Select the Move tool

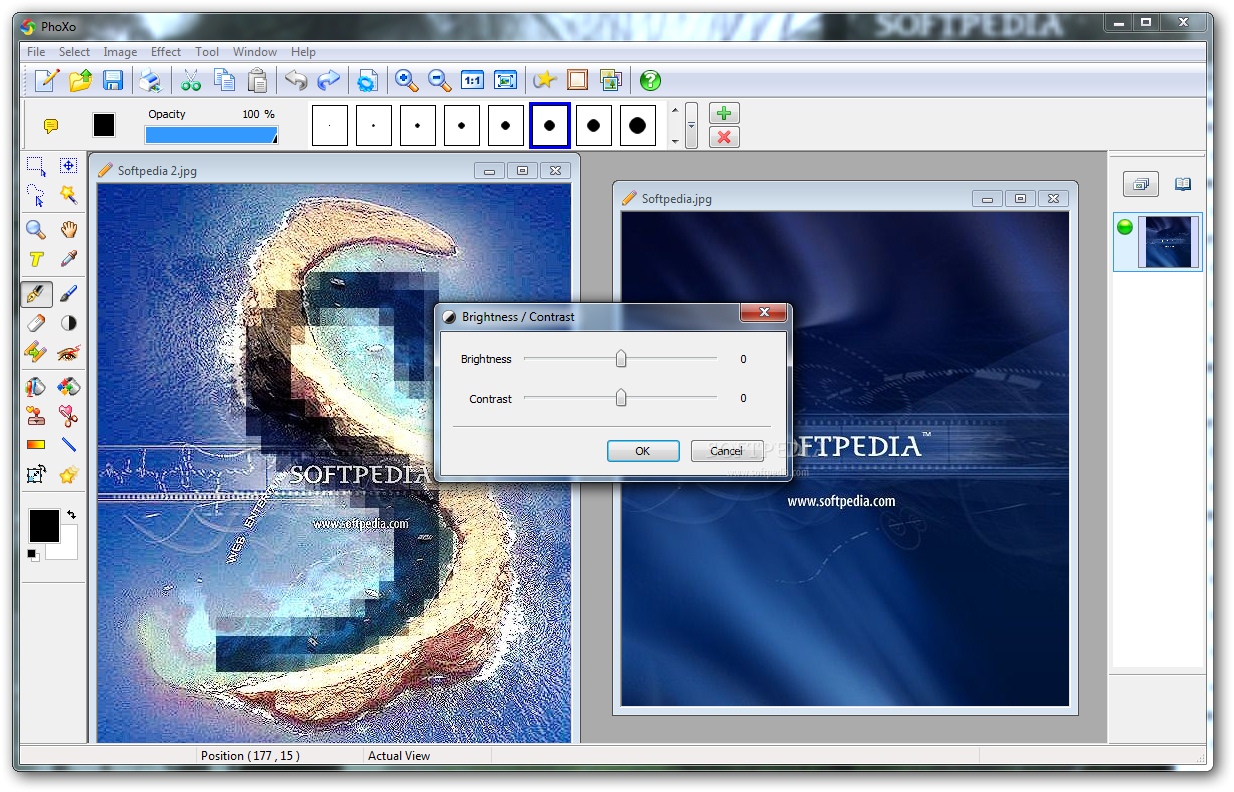coord(68,166)
